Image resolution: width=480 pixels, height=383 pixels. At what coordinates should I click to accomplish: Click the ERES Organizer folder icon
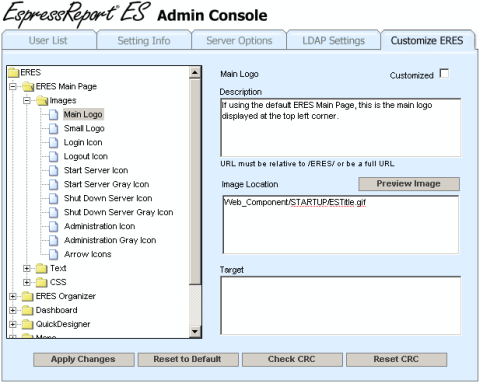(x=28, y=296)
